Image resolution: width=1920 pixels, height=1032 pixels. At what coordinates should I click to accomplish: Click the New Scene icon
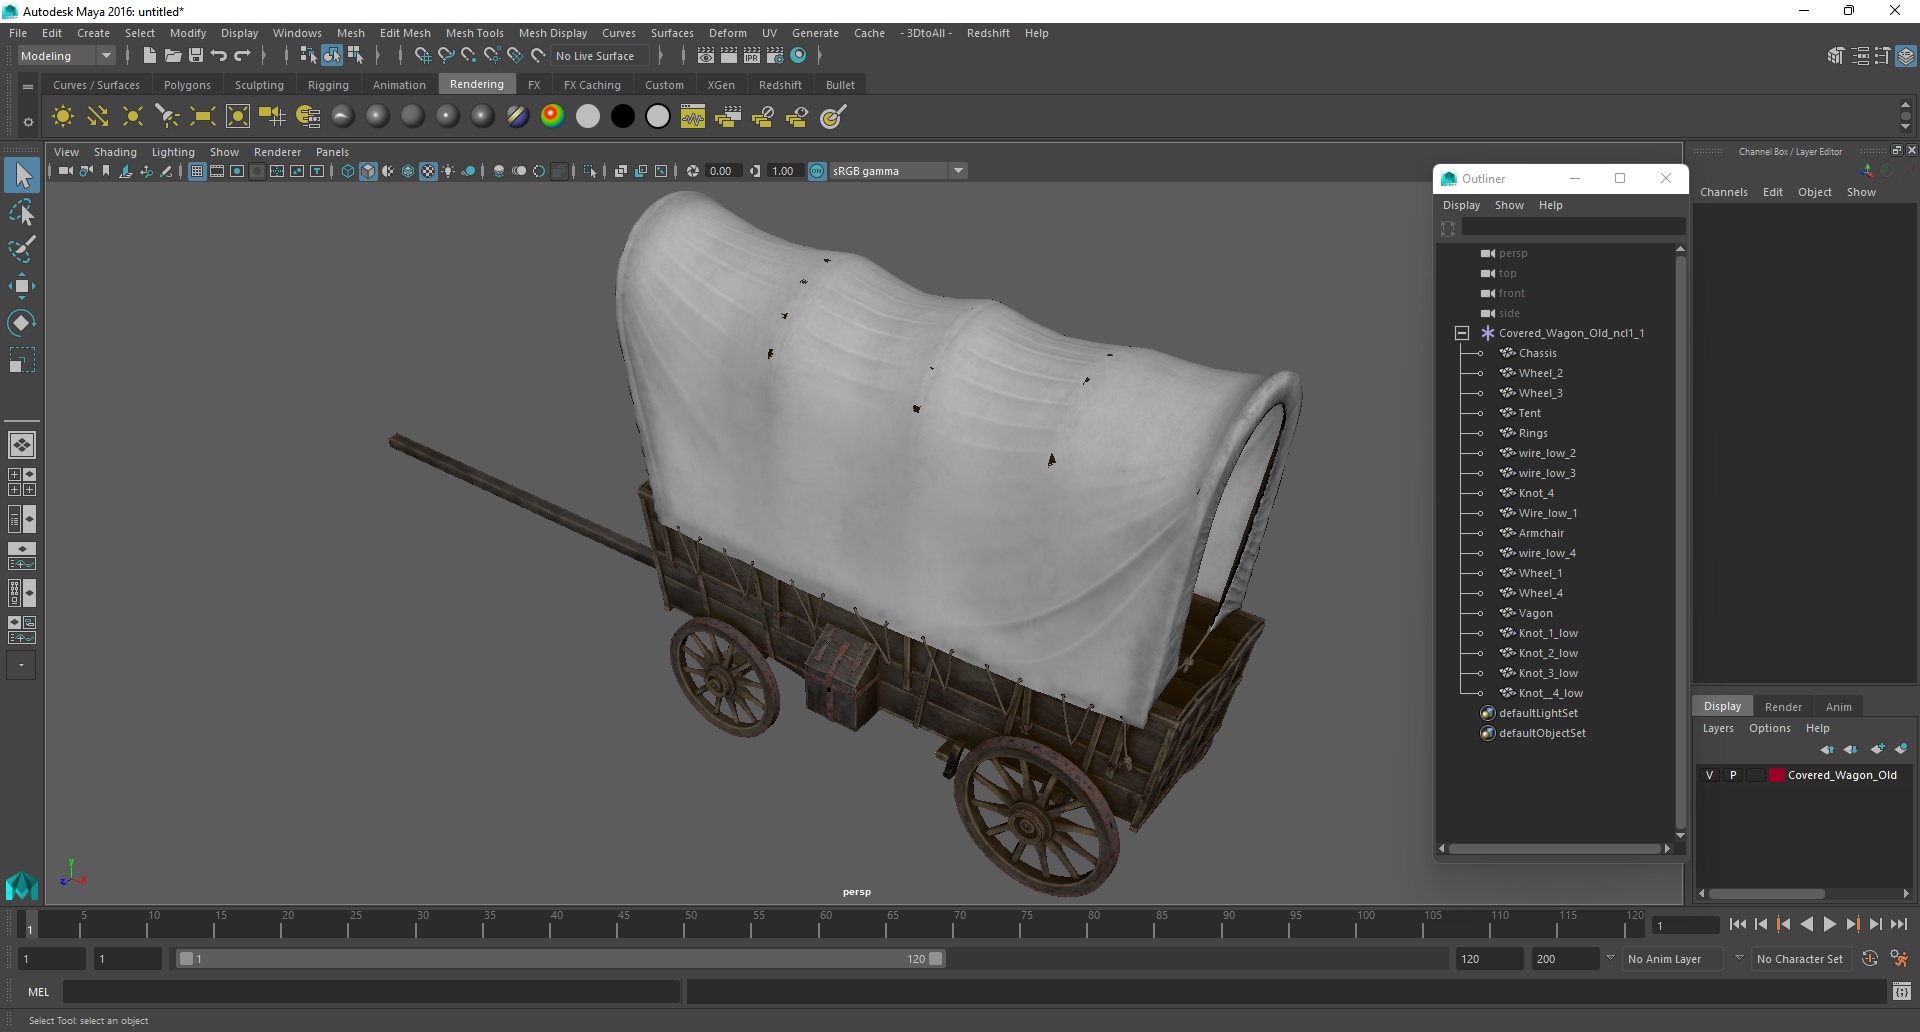149,56
